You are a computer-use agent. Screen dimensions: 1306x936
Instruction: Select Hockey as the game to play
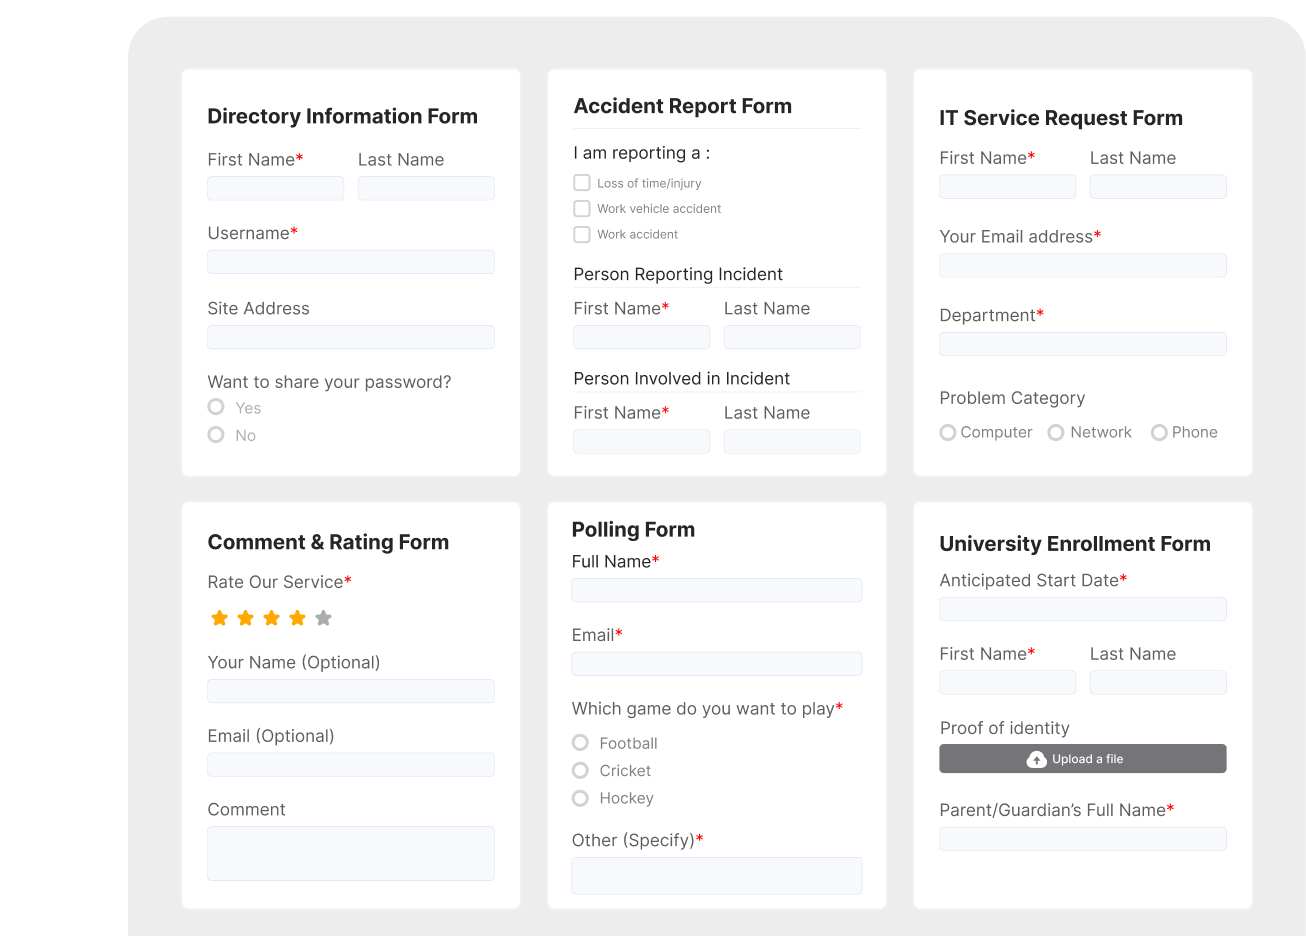[580, 798]
